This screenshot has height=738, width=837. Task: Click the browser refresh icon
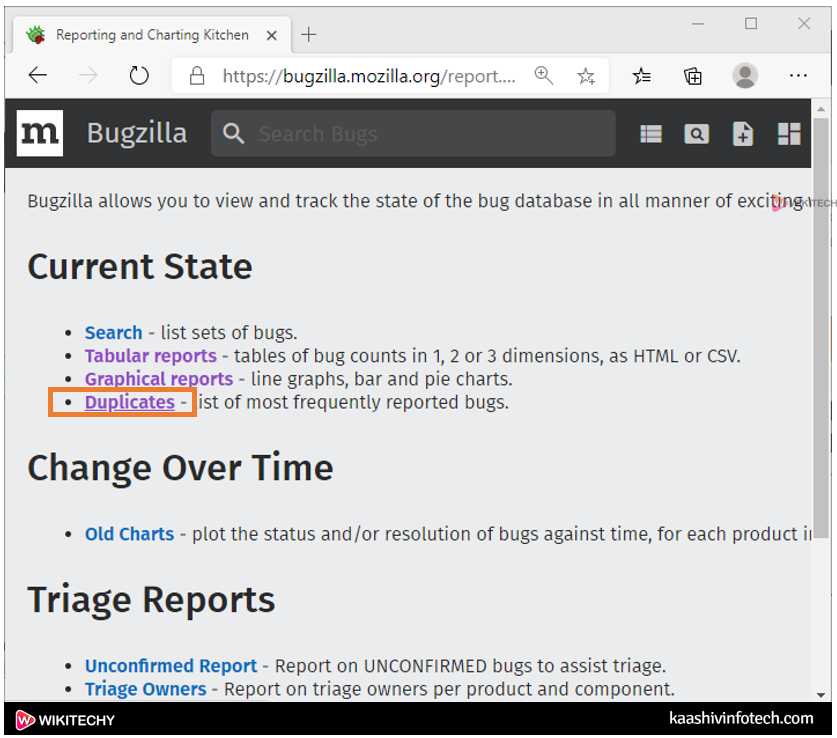[x=139, y=76]
